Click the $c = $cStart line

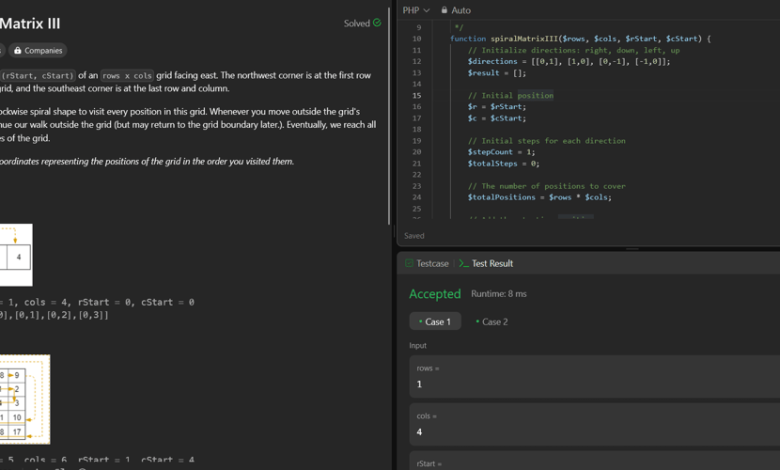click(496, 118)
